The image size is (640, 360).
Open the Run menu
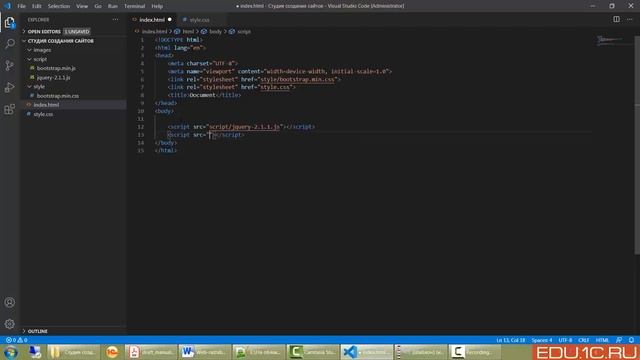point(113,6)
